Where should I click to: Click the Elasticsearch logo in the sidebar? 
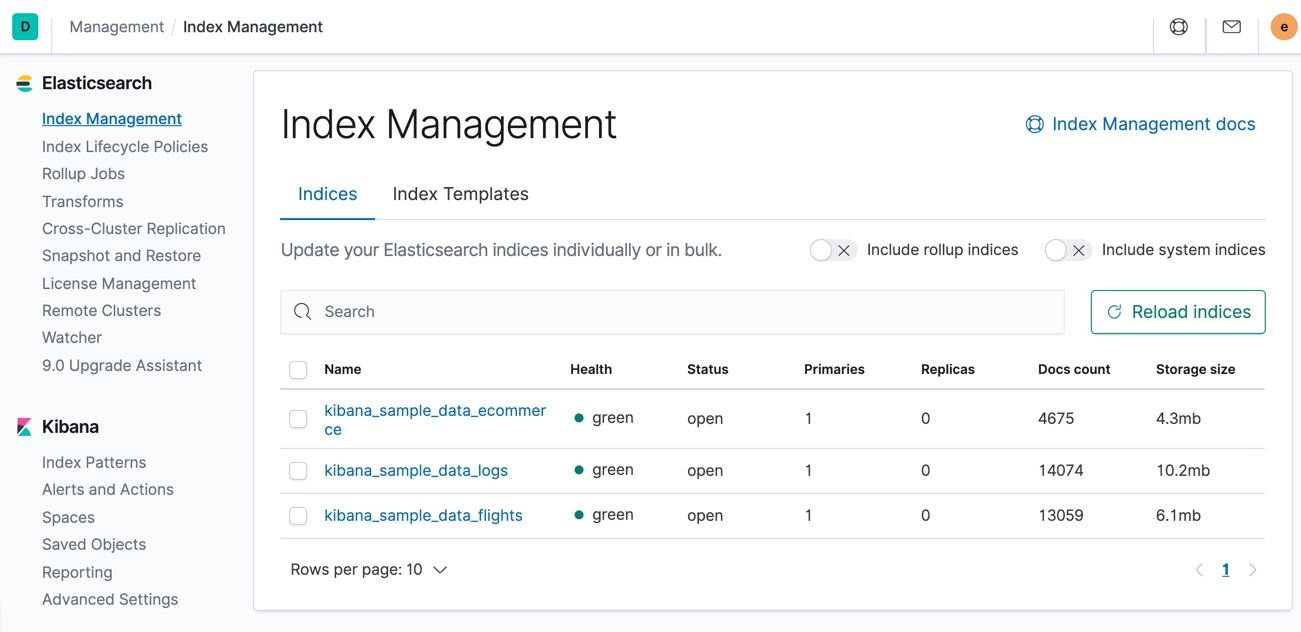(x=23, y=84)
